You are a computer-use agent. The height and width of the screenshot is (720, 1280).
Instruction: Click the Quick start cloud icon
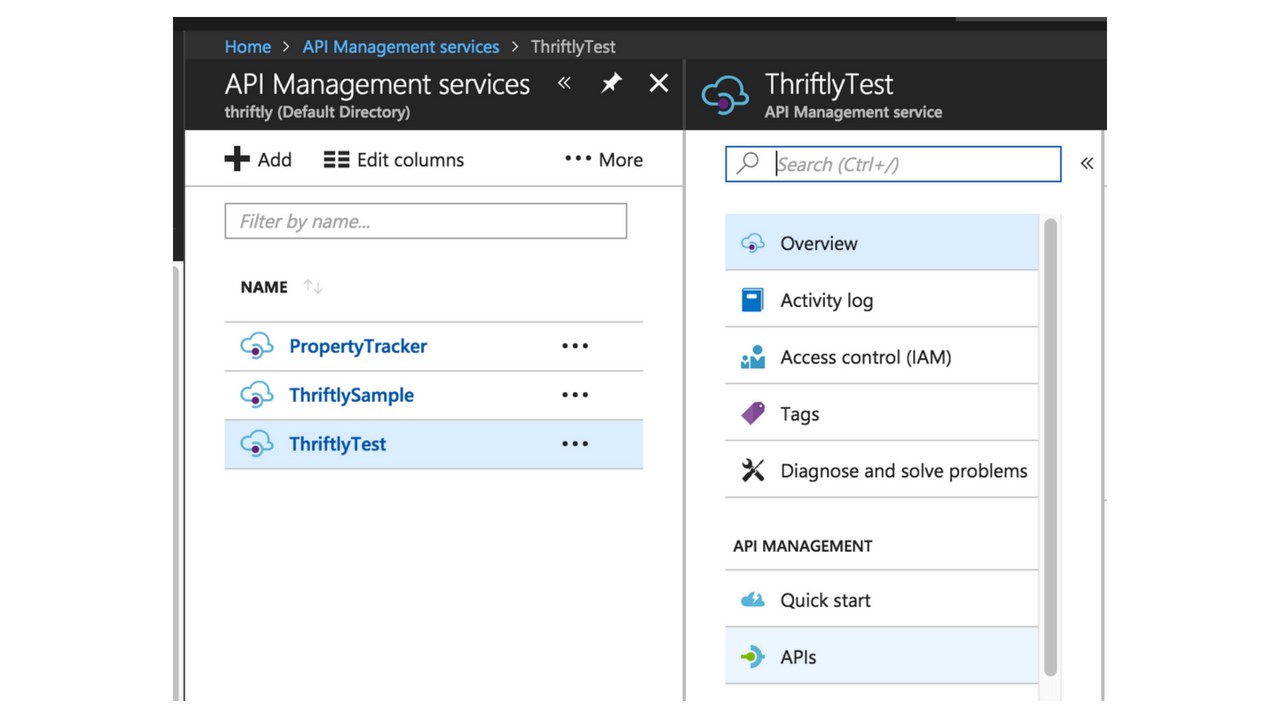pyautogui.click(x=752, y=600)
